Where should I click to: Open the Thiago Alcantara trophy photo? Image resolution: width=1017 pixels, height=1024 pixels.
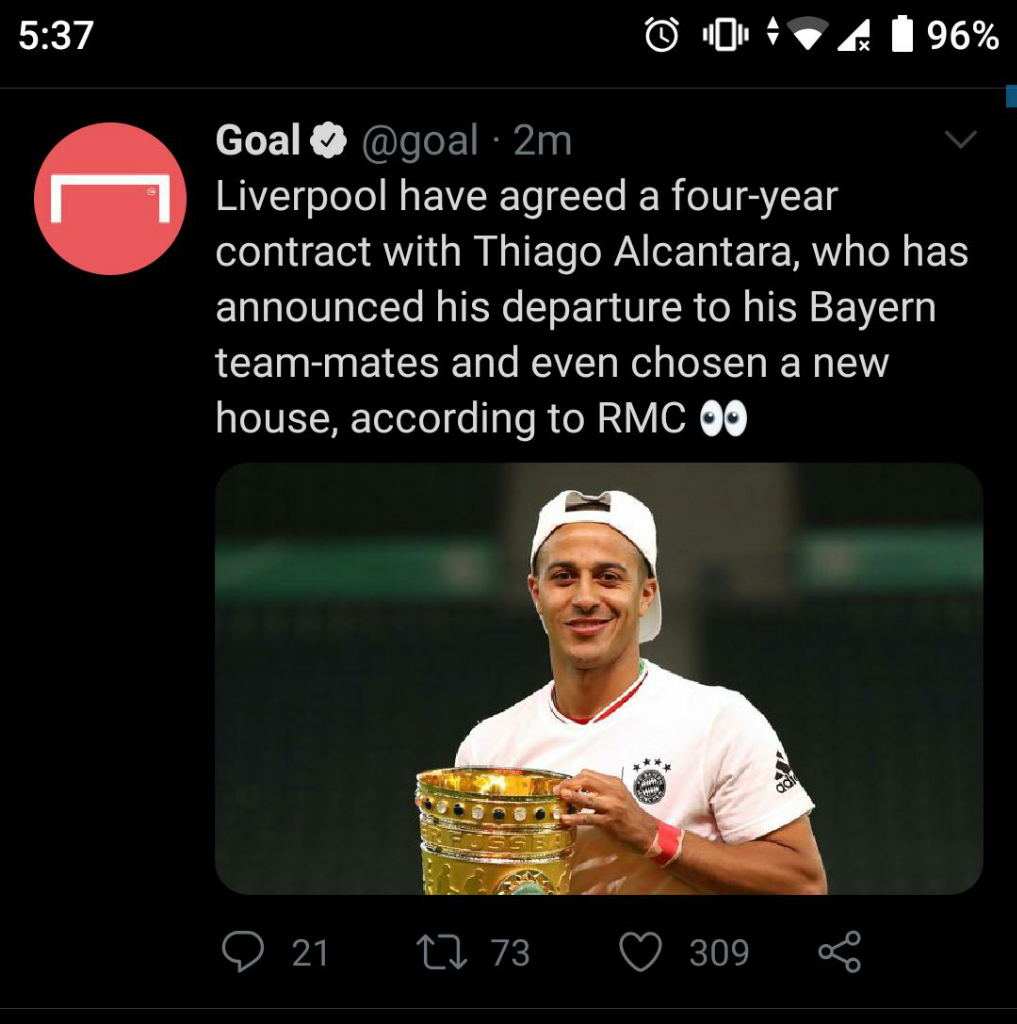tap(598, 678)
